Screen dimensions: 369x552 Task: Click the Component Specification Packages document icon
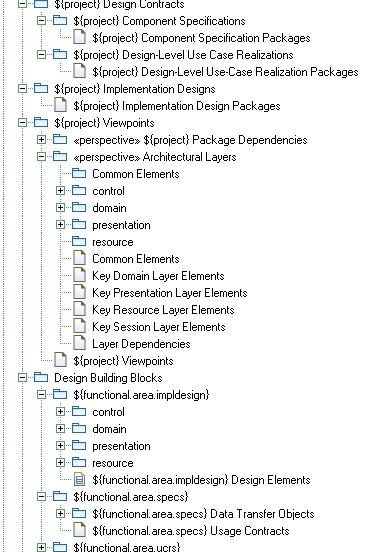click(79, 37)
